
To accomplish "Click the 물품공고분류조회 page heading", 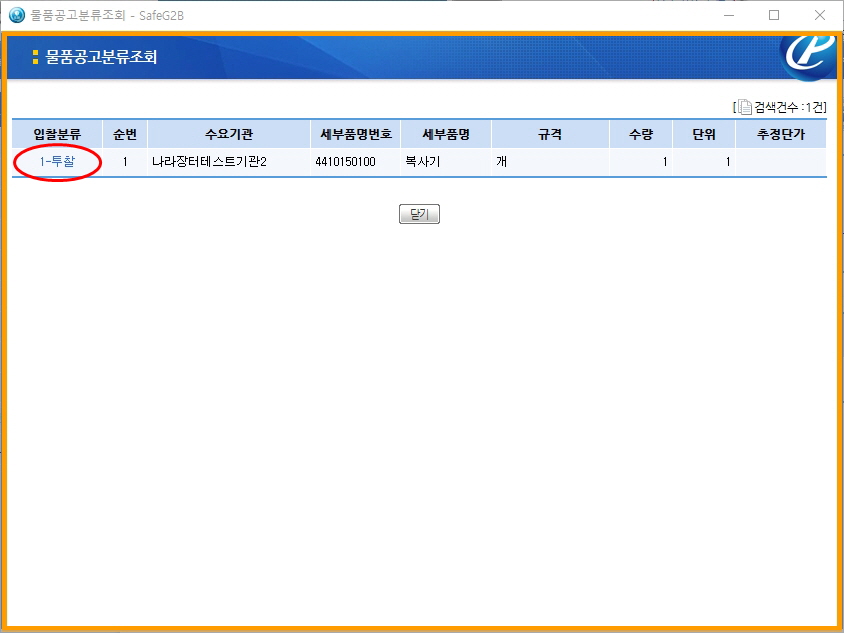I will (101, 57).
